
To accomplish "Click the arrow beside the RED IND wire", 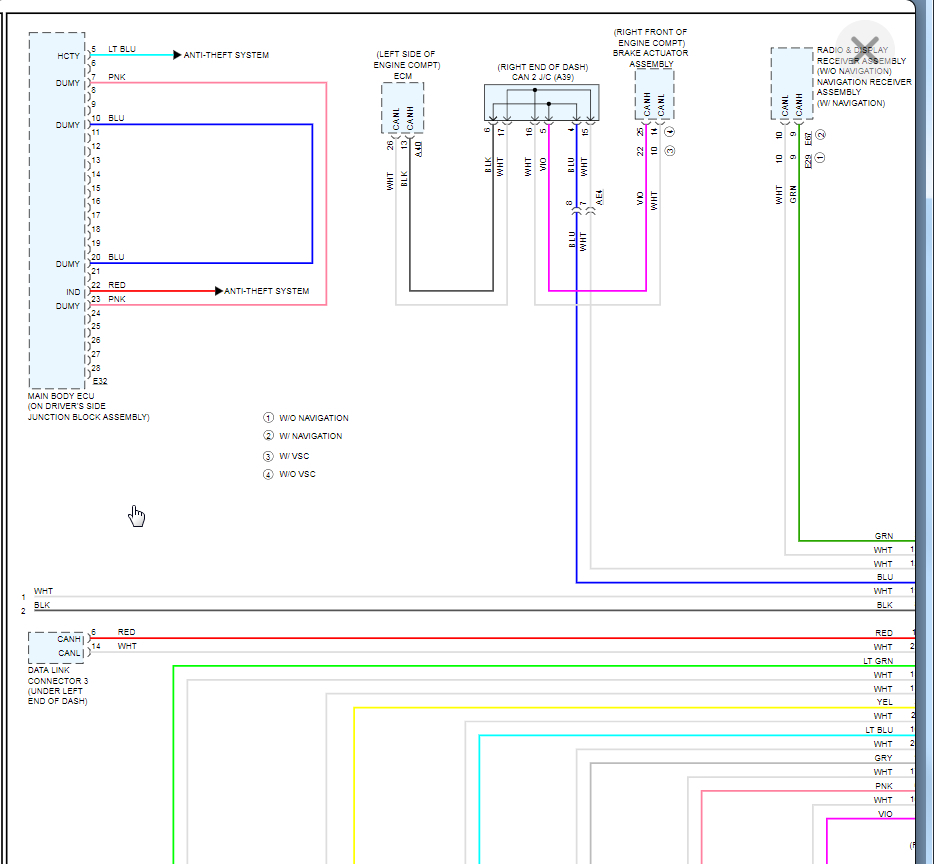I will click(219, 291).
